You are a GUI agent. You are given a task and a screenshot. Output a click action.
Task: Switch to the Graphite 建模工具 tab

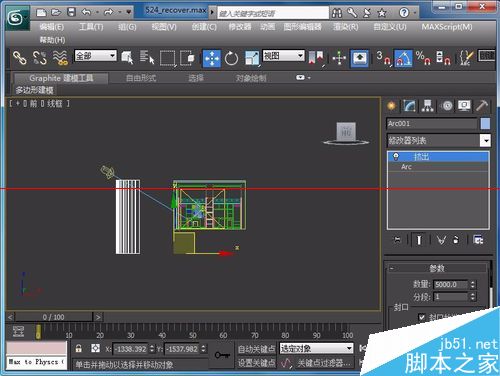click(x=61, y=78)
